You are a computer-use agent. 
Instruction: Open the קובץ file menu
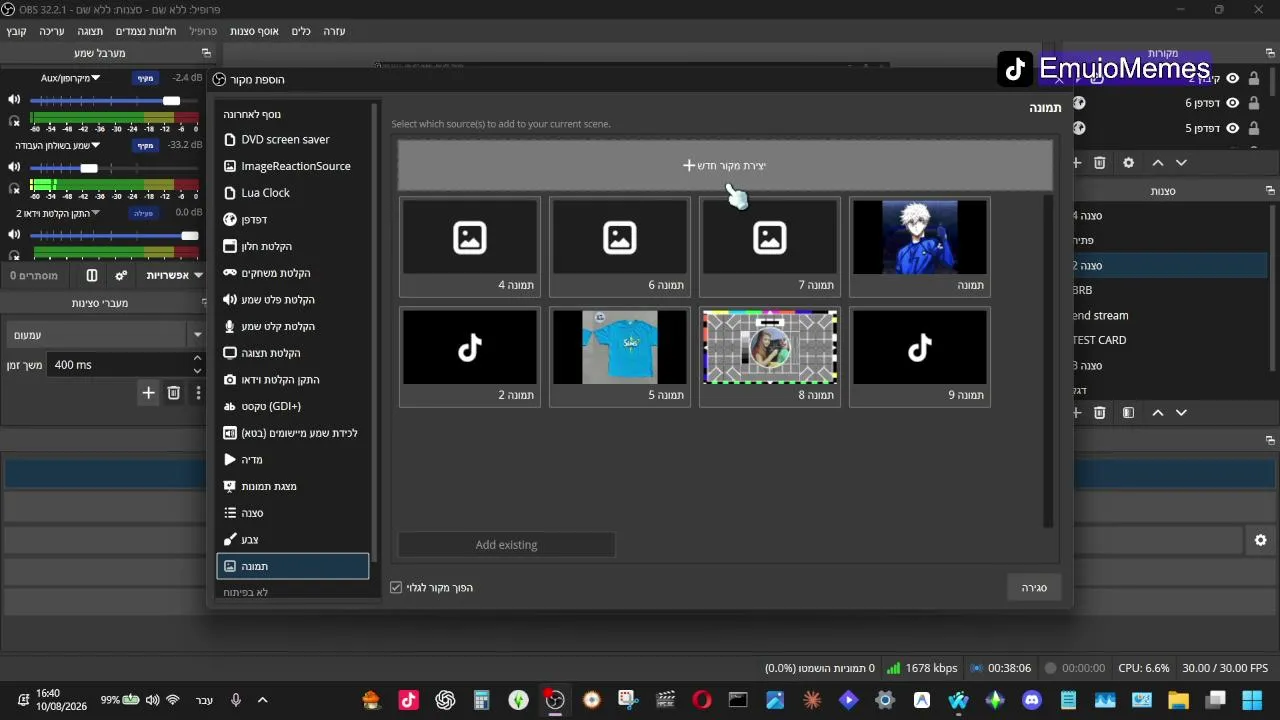[x=17, y=31]
